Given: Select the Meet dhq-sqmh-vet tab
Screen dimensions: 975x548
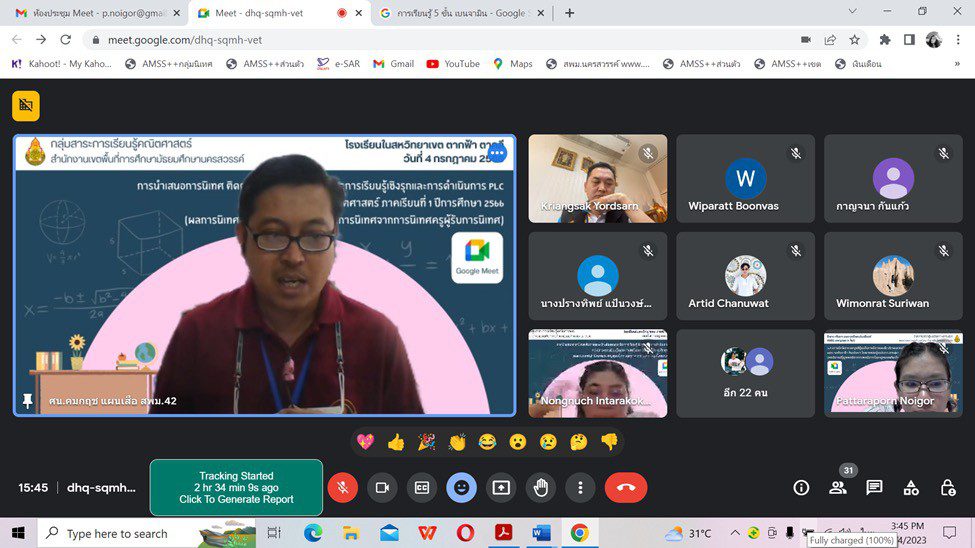Looking at the screenshot, I should point(280,12).
